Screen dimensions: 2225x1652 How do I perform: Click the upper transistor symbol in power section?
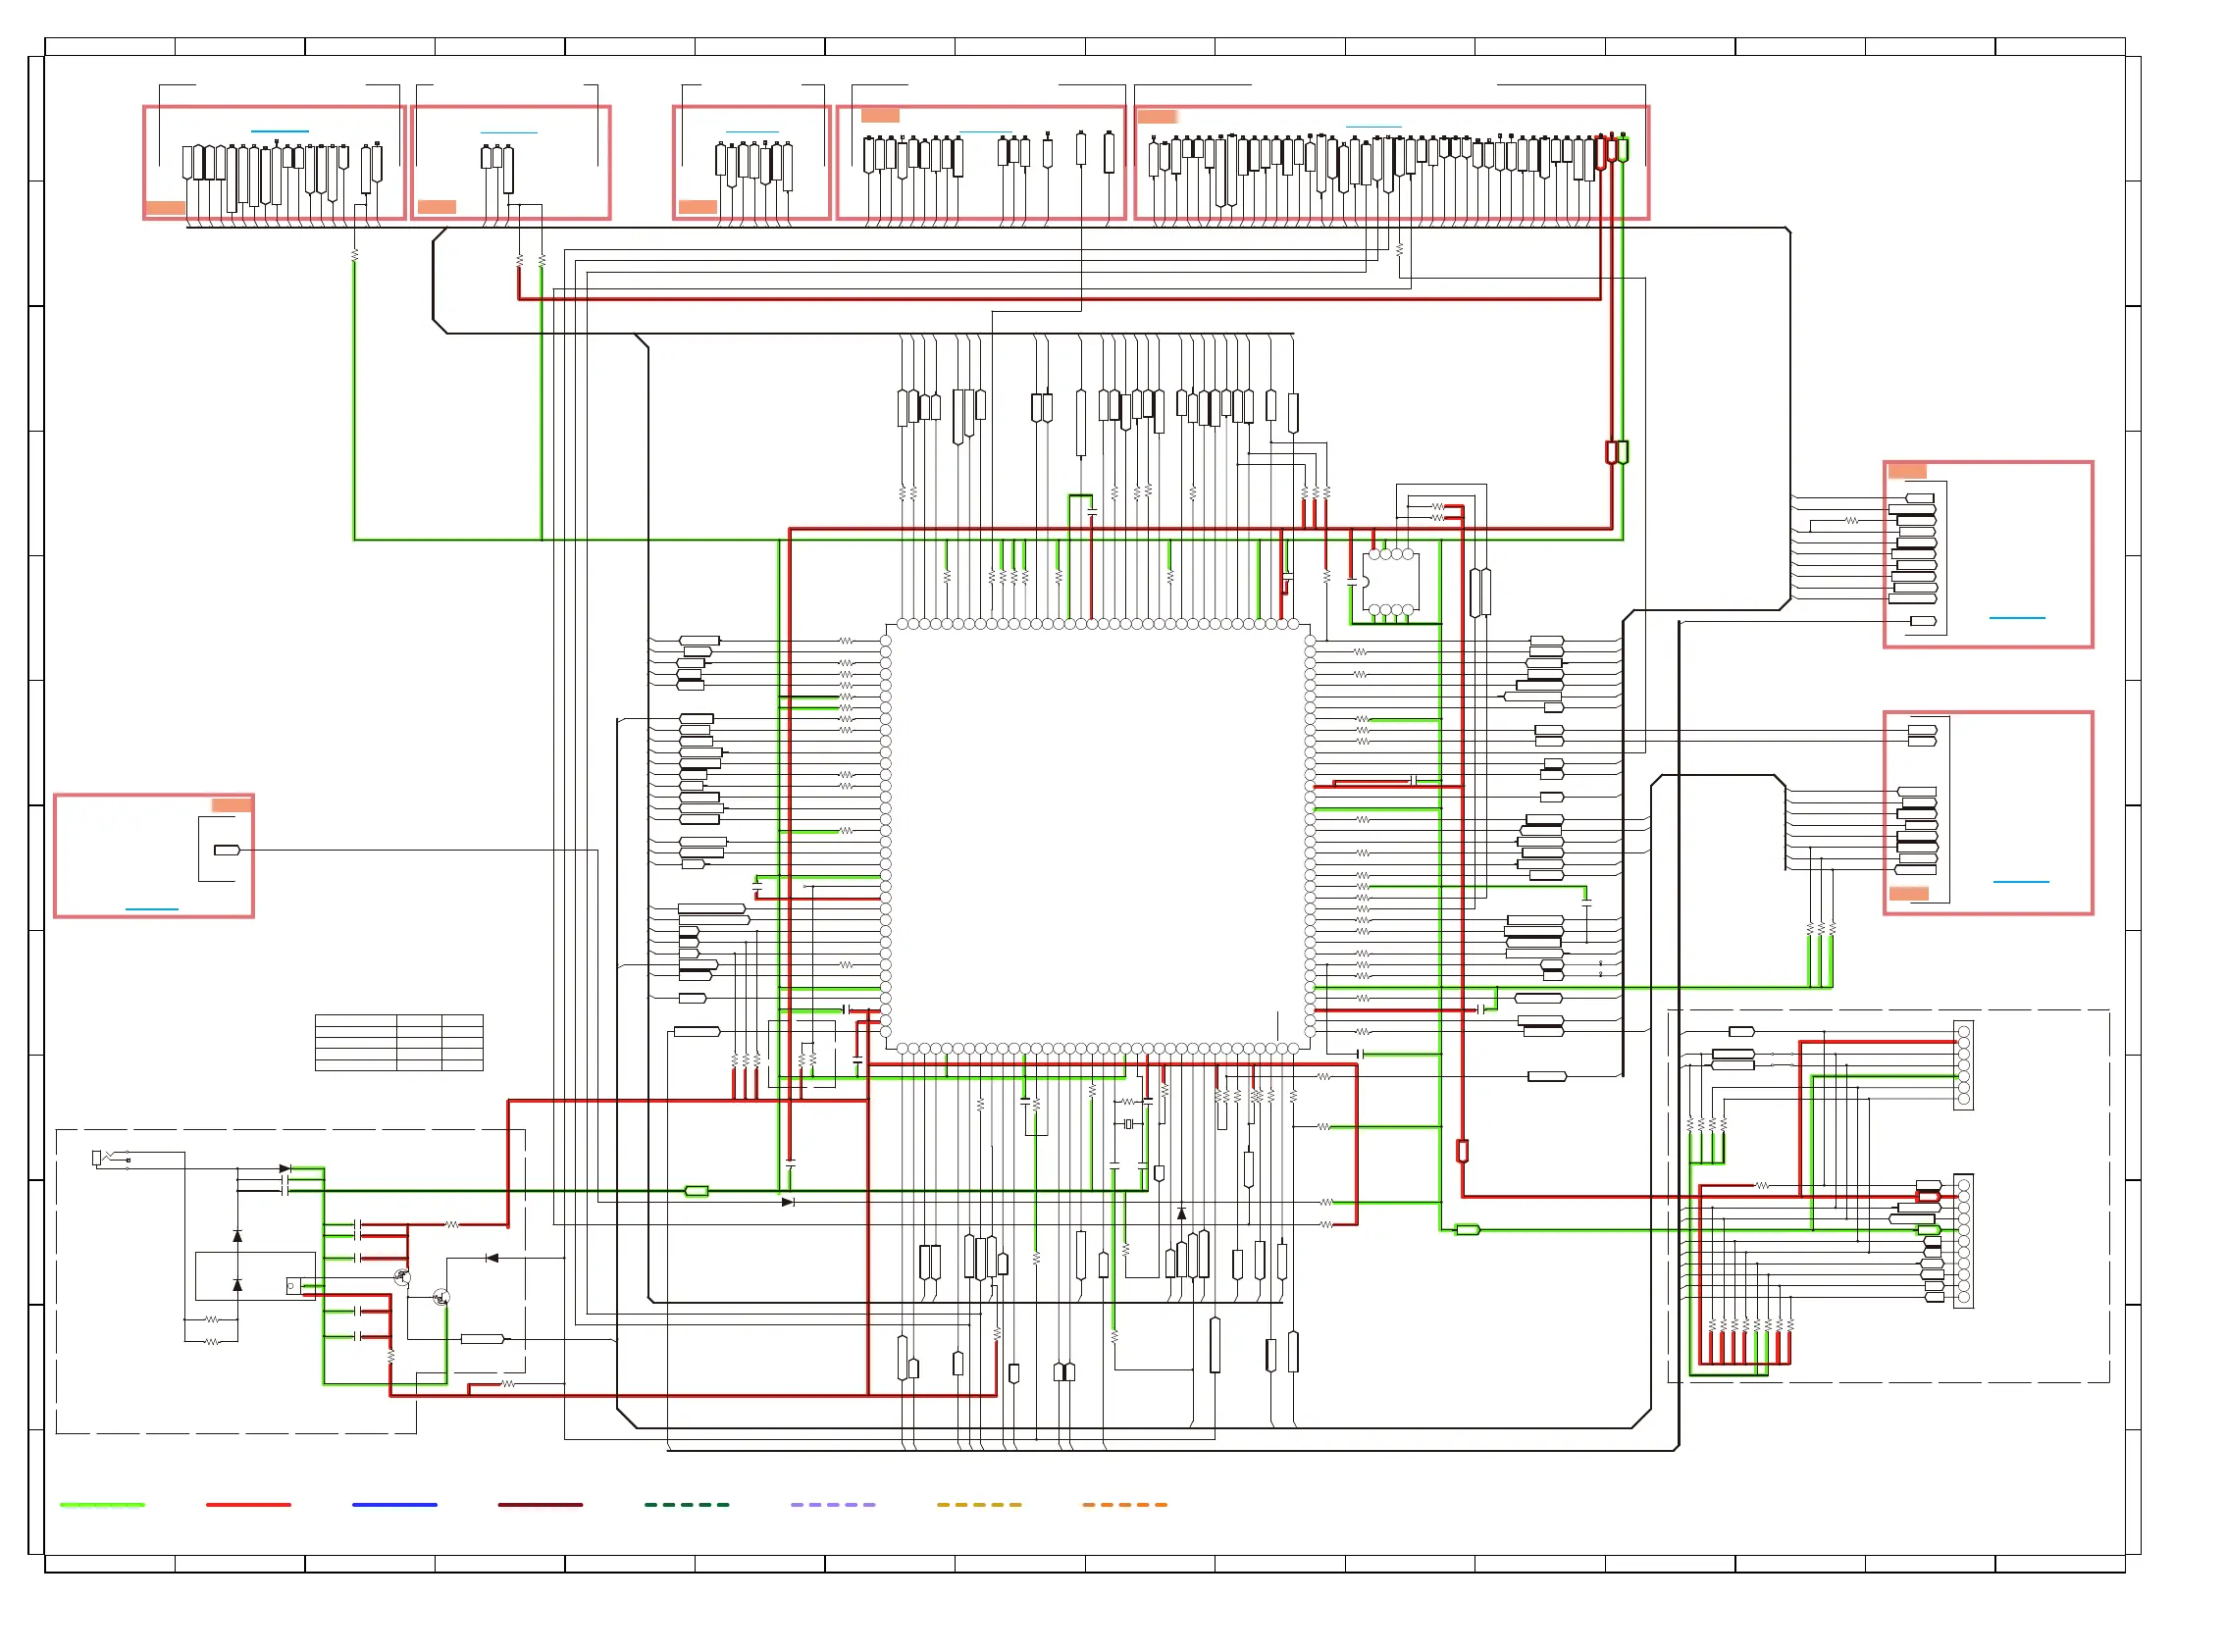tap(402, 1277)
